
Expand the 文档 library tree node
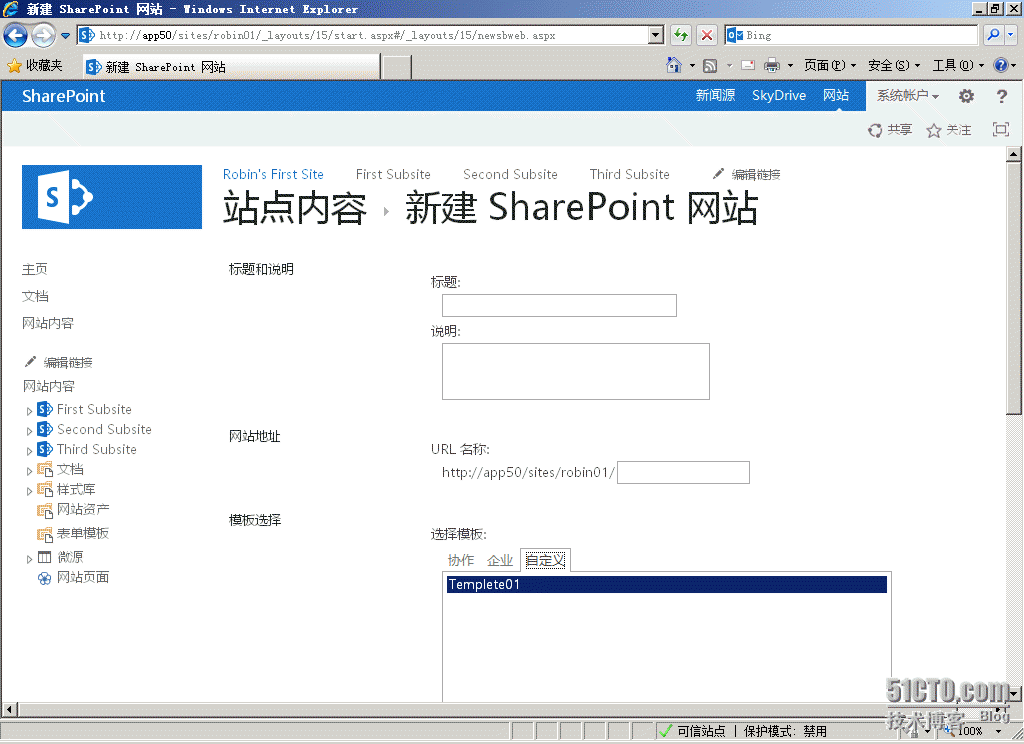[x=29, y=471]
